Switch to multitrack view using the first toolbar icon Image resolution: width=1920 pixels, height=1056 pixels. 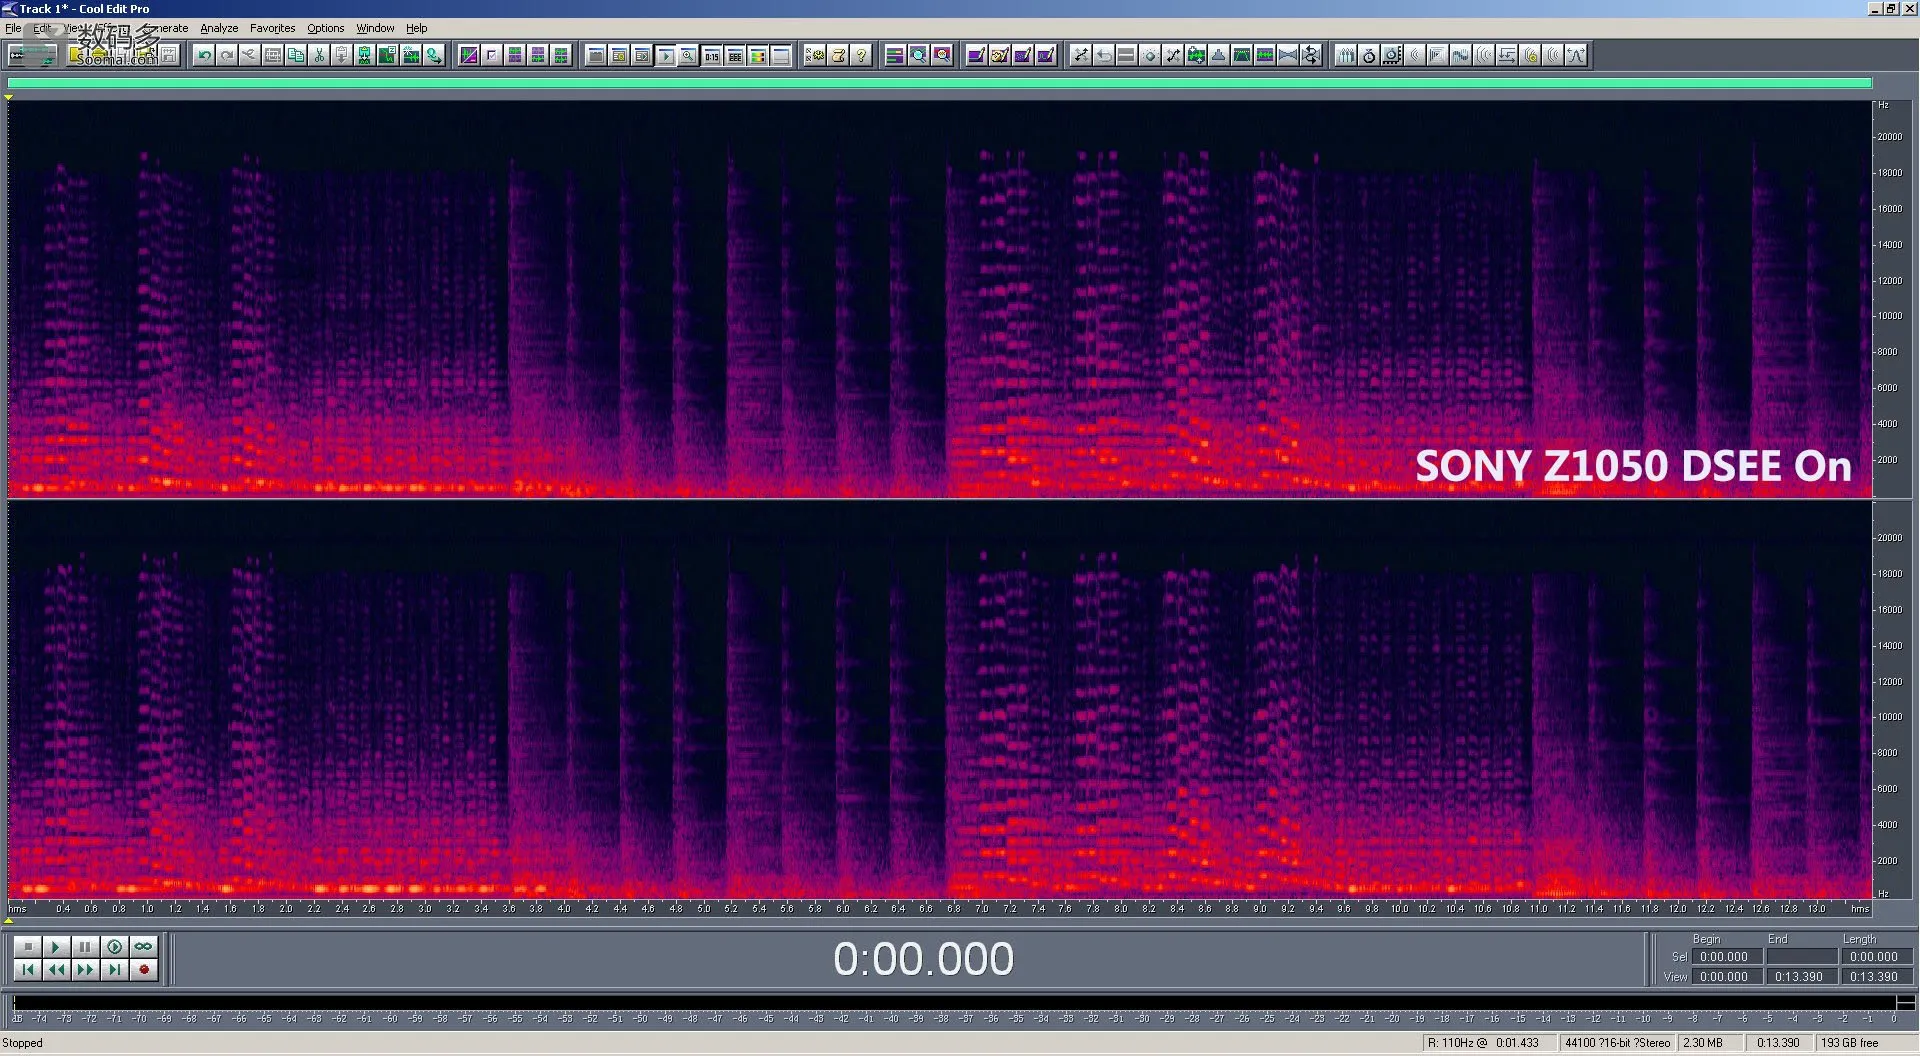(x=31, y=55)
